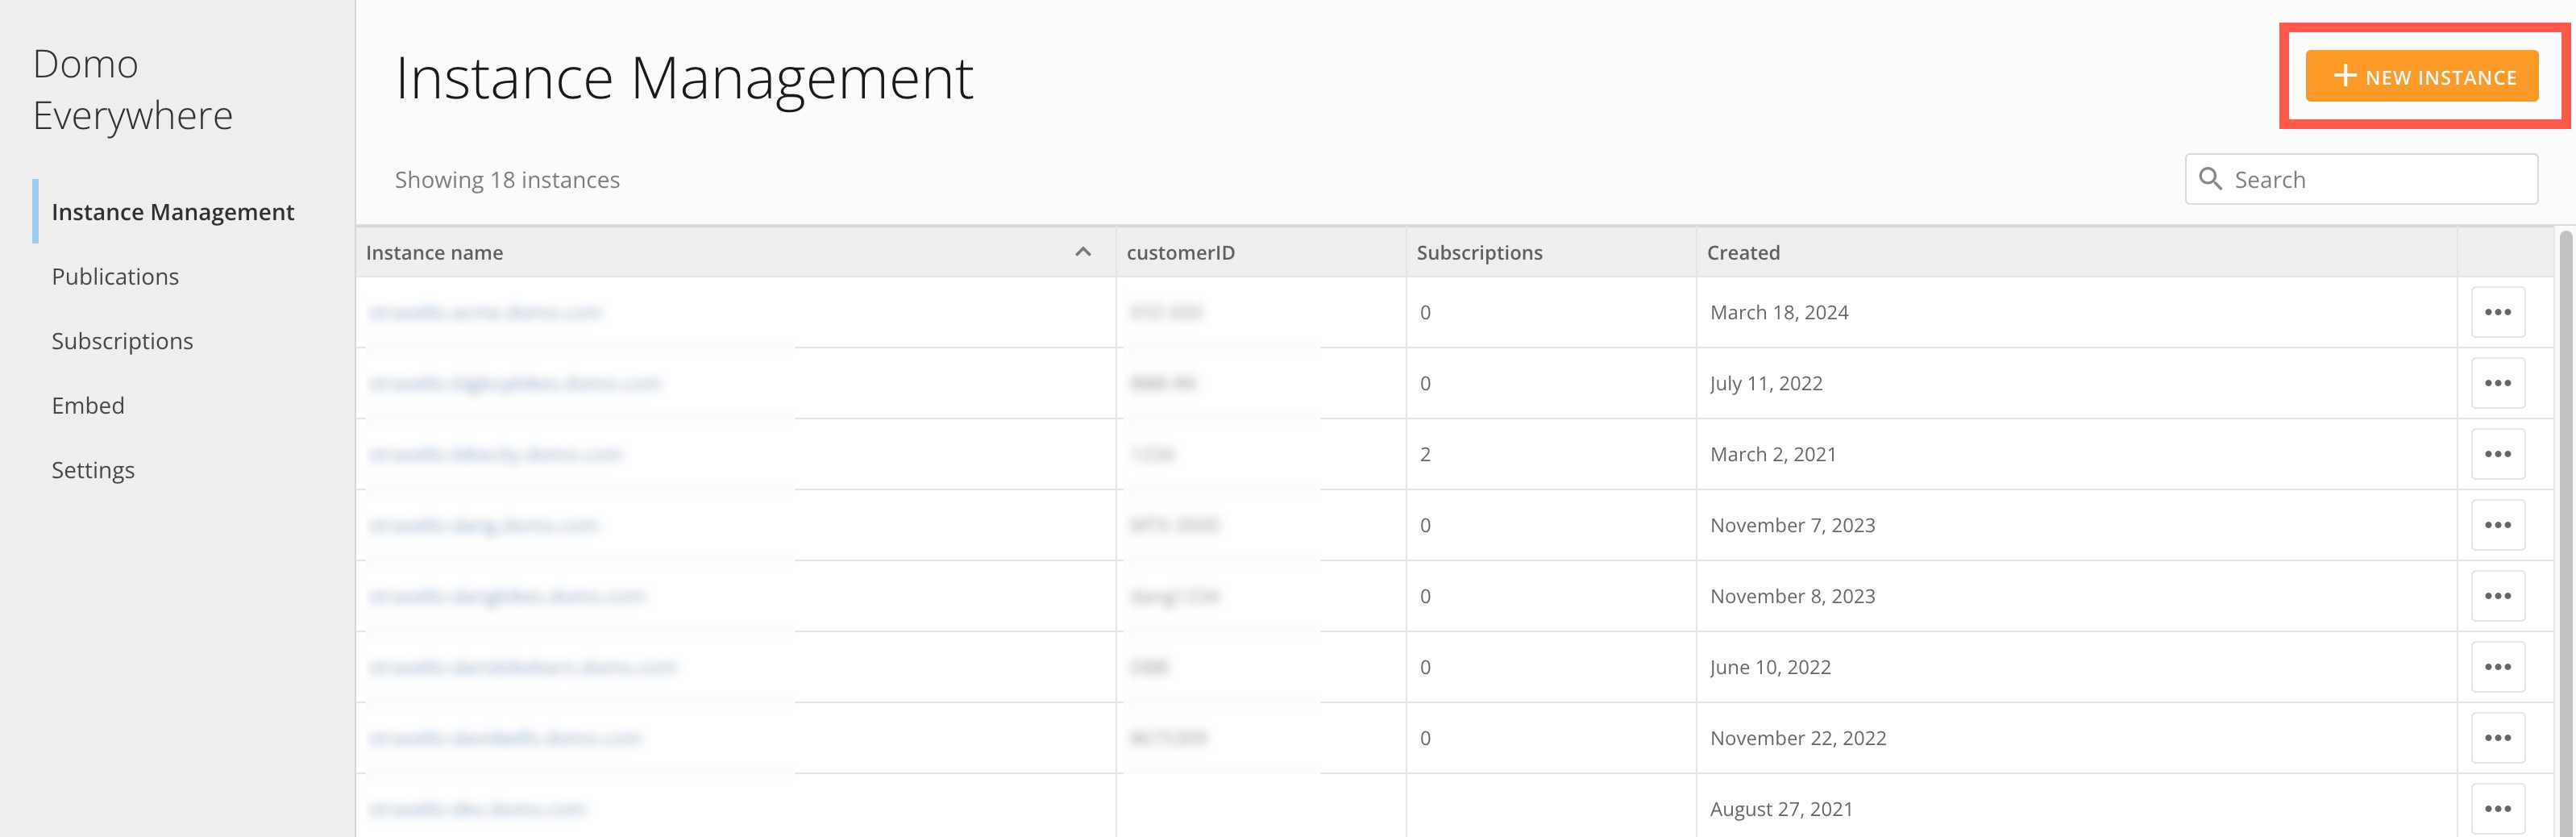2576x837 pixels.
Task: Click the 'Showing 18 instances' text
Action: click(507, 180)
